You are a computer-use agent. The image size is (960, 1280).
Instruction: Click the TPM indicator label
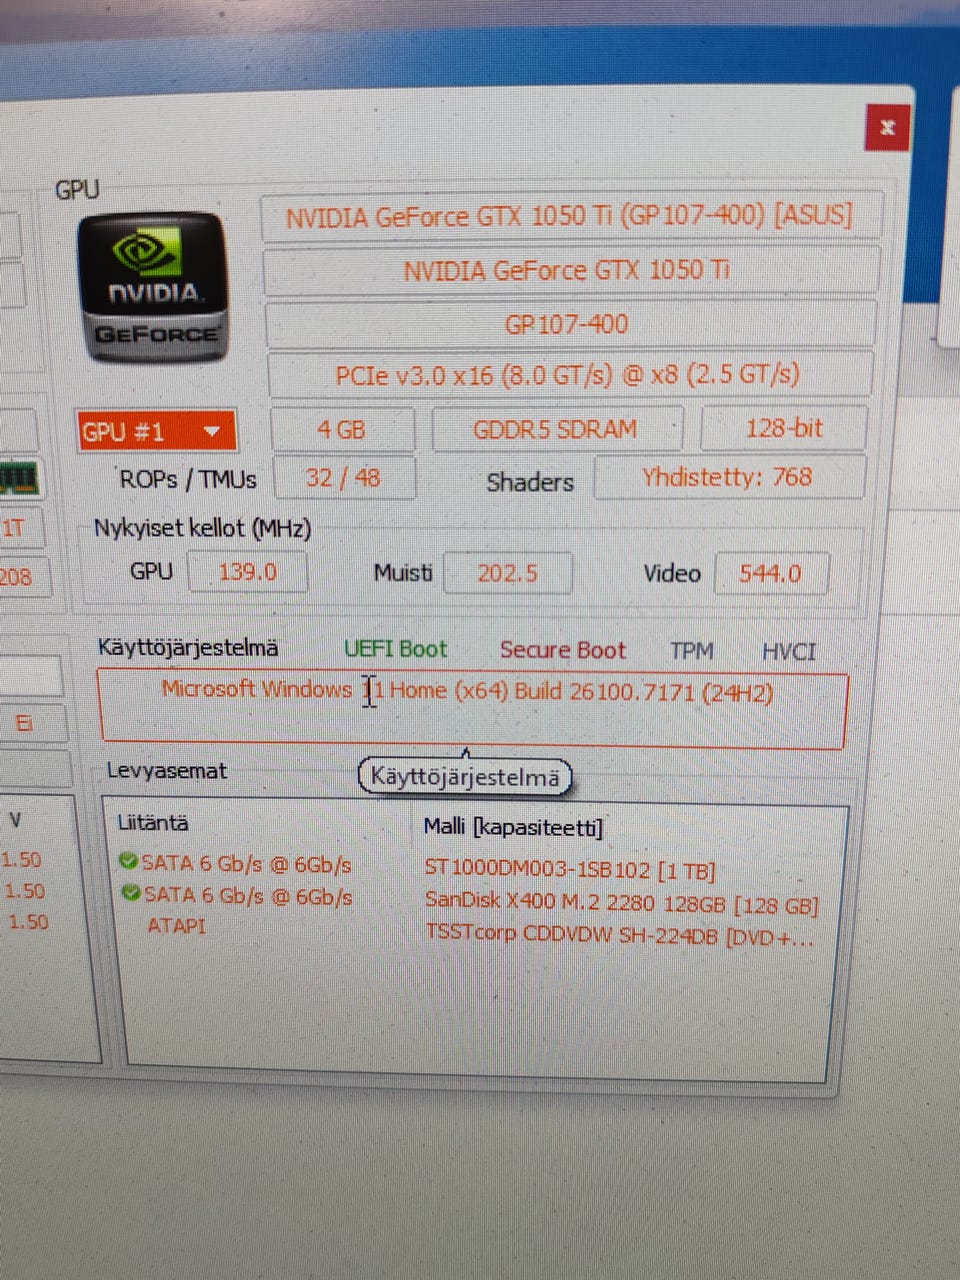point(692,651)
